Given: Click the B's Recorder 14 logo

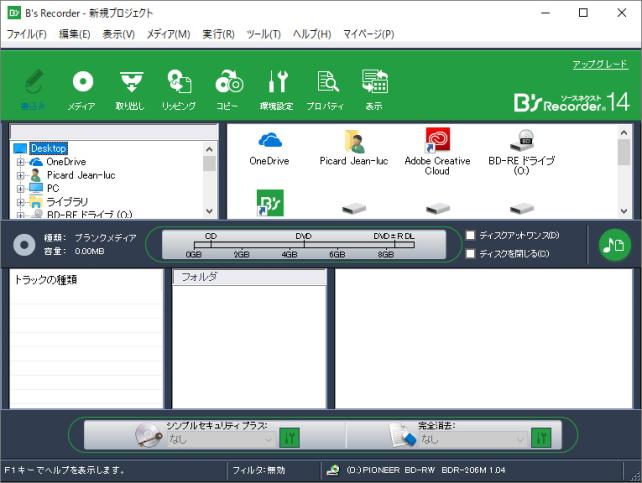Looking at the screenshot, I should (572, 102).
